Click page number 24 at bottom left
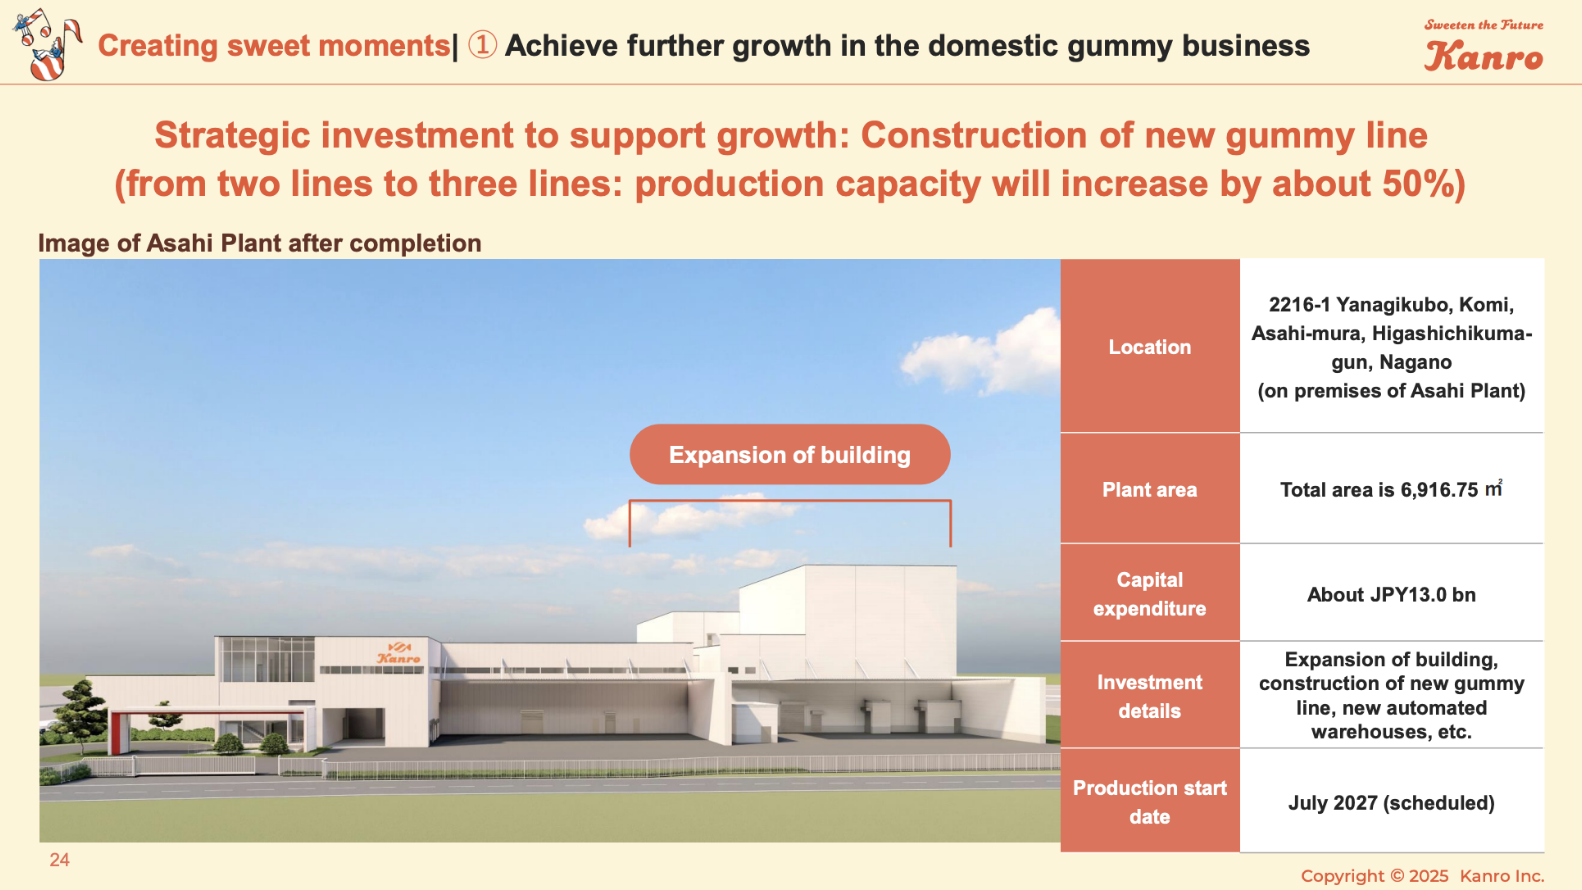The image size is (1582, 890). (60, 860)
